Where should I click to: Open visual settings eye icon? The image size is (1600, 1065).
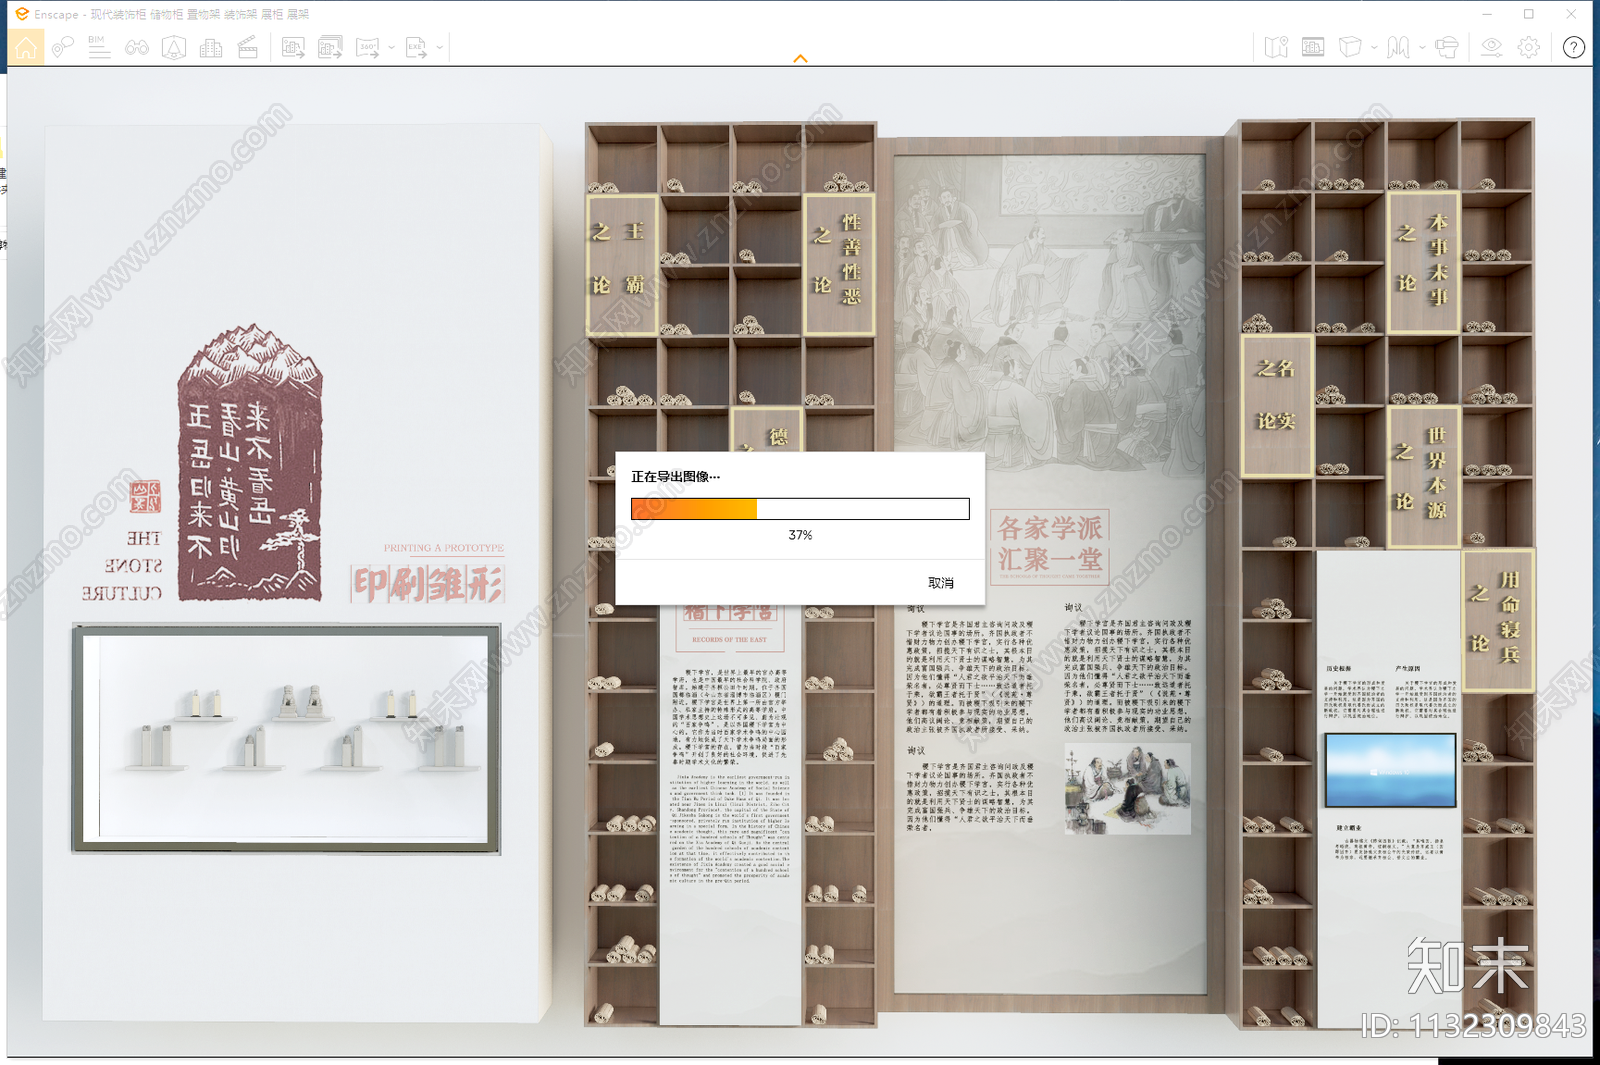tap(1491, 47)
